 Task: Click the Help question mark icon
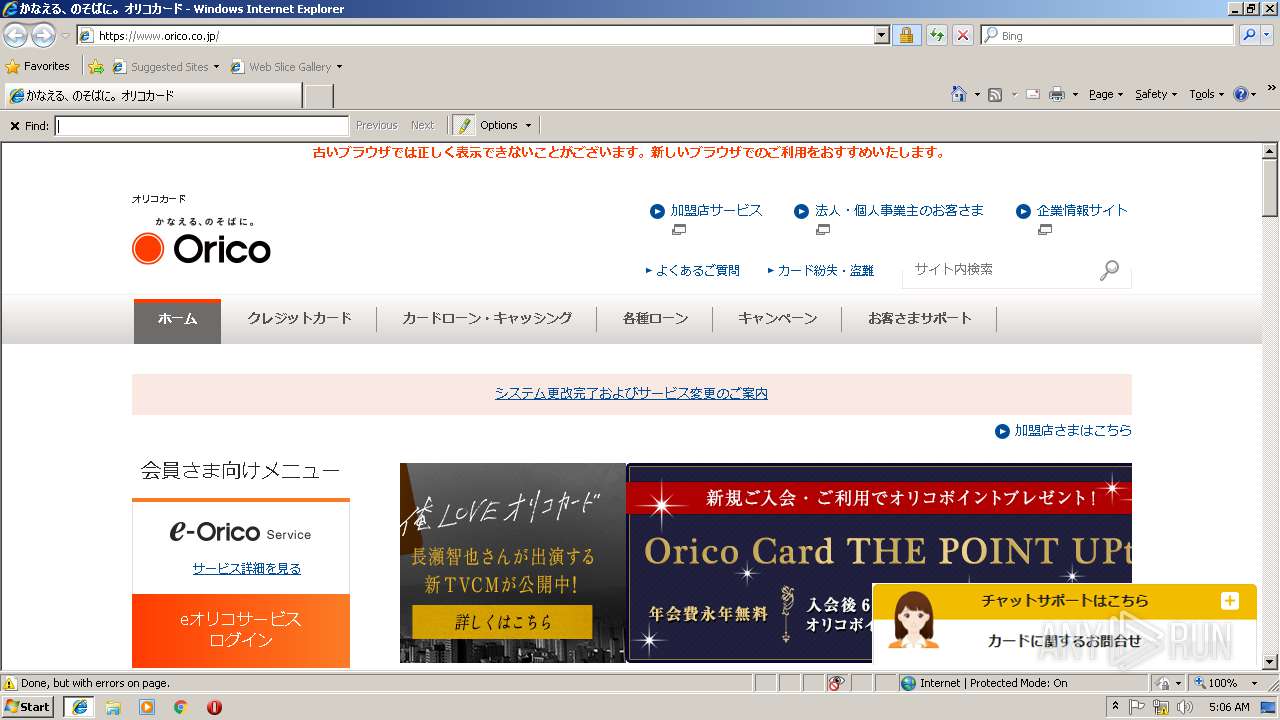1241,94
